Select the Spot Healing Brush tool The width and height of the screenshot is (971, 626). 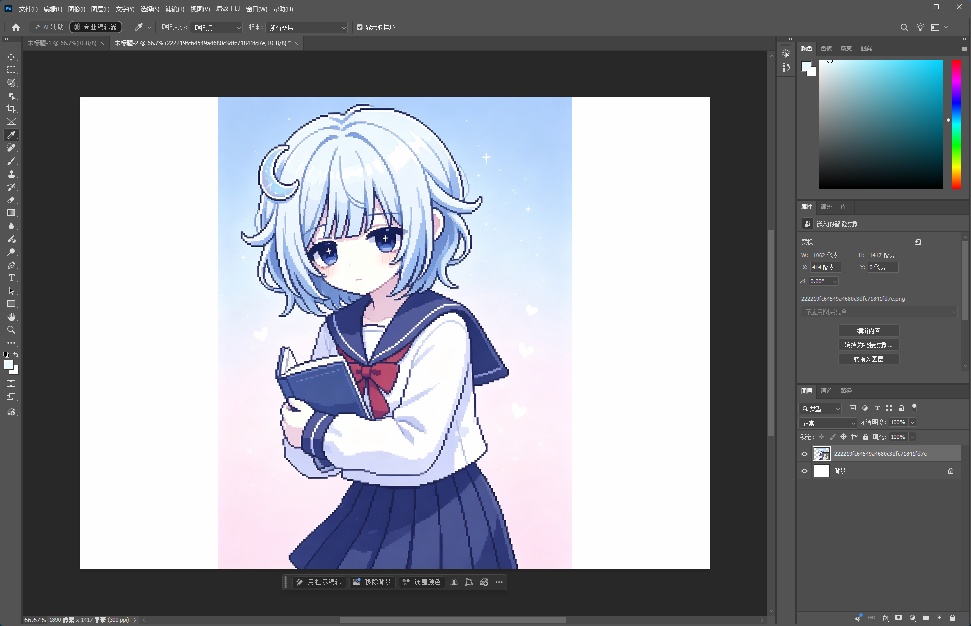(11, 148)
